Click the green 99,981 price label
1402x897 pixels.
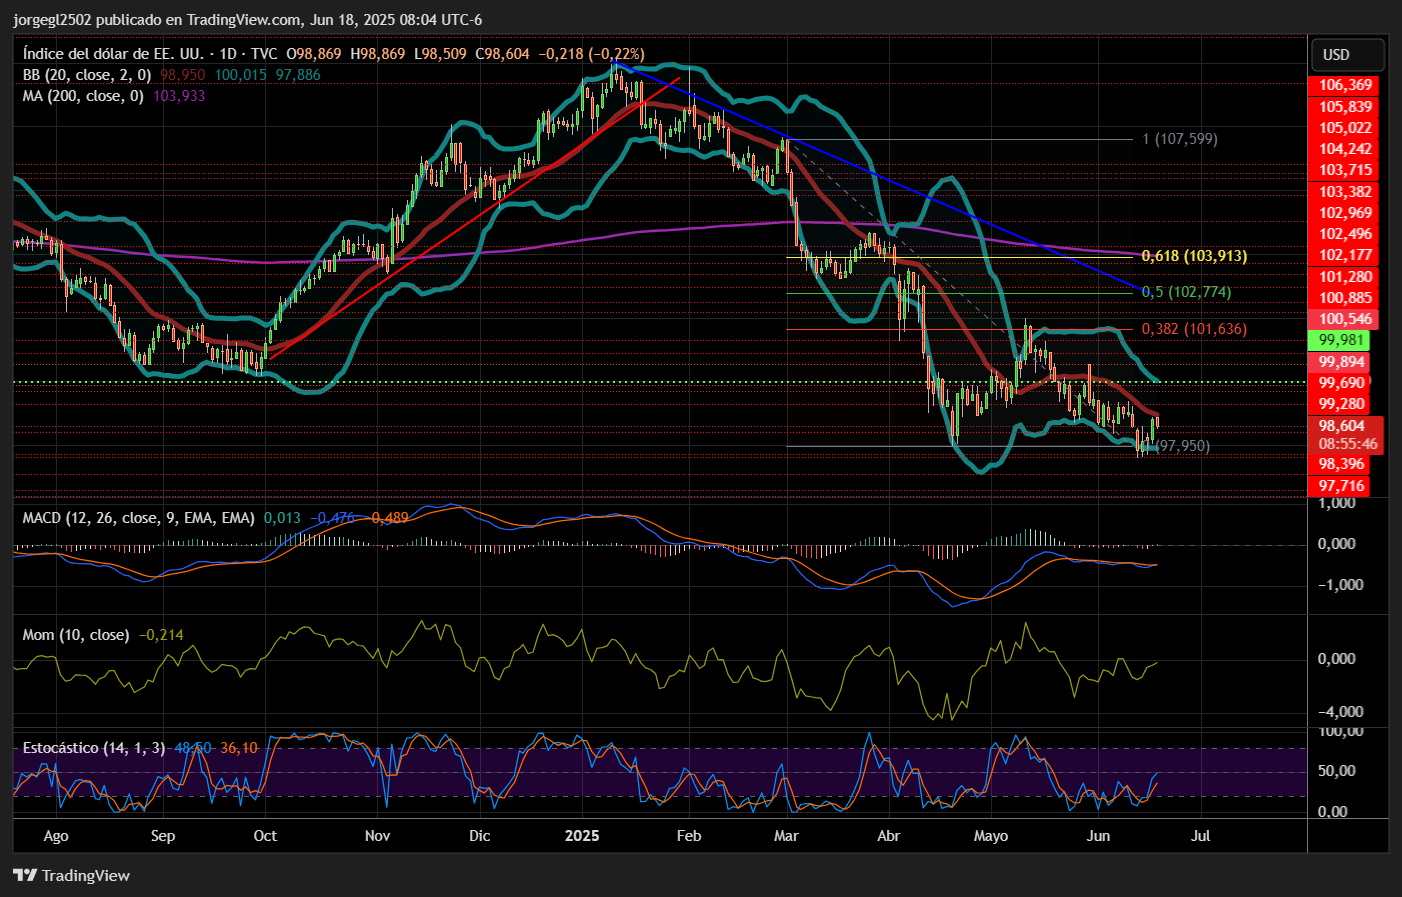(1341, 340)
